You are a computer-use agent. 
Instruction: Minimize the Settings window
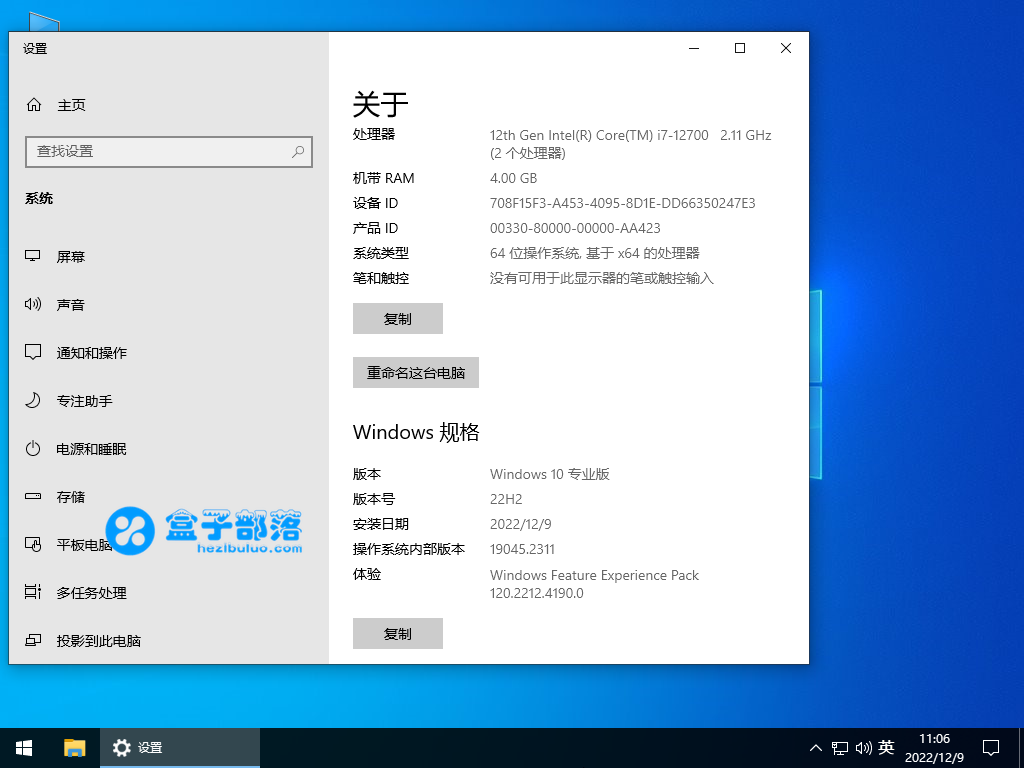(x=694, y=48)
